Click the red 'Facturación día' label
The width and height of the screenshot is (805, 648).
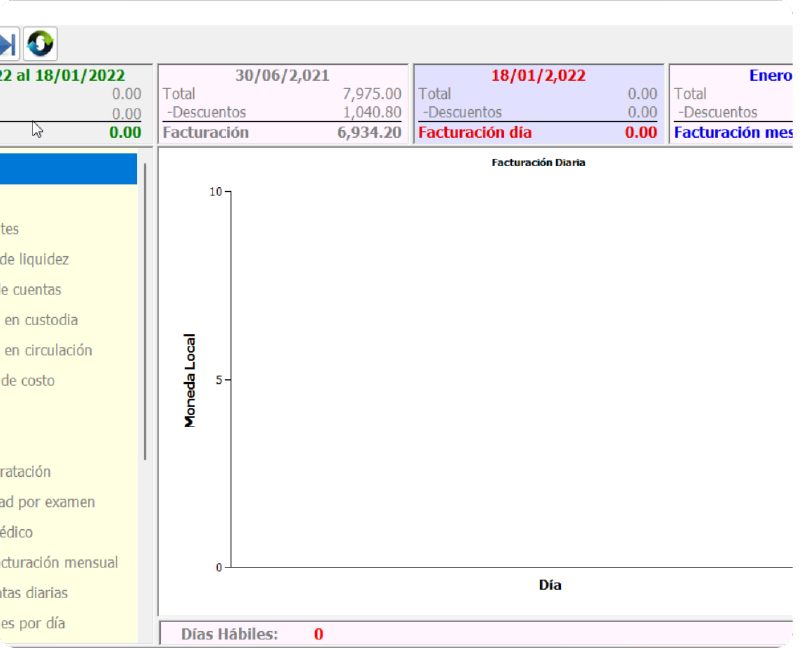[x=475, y=133]
